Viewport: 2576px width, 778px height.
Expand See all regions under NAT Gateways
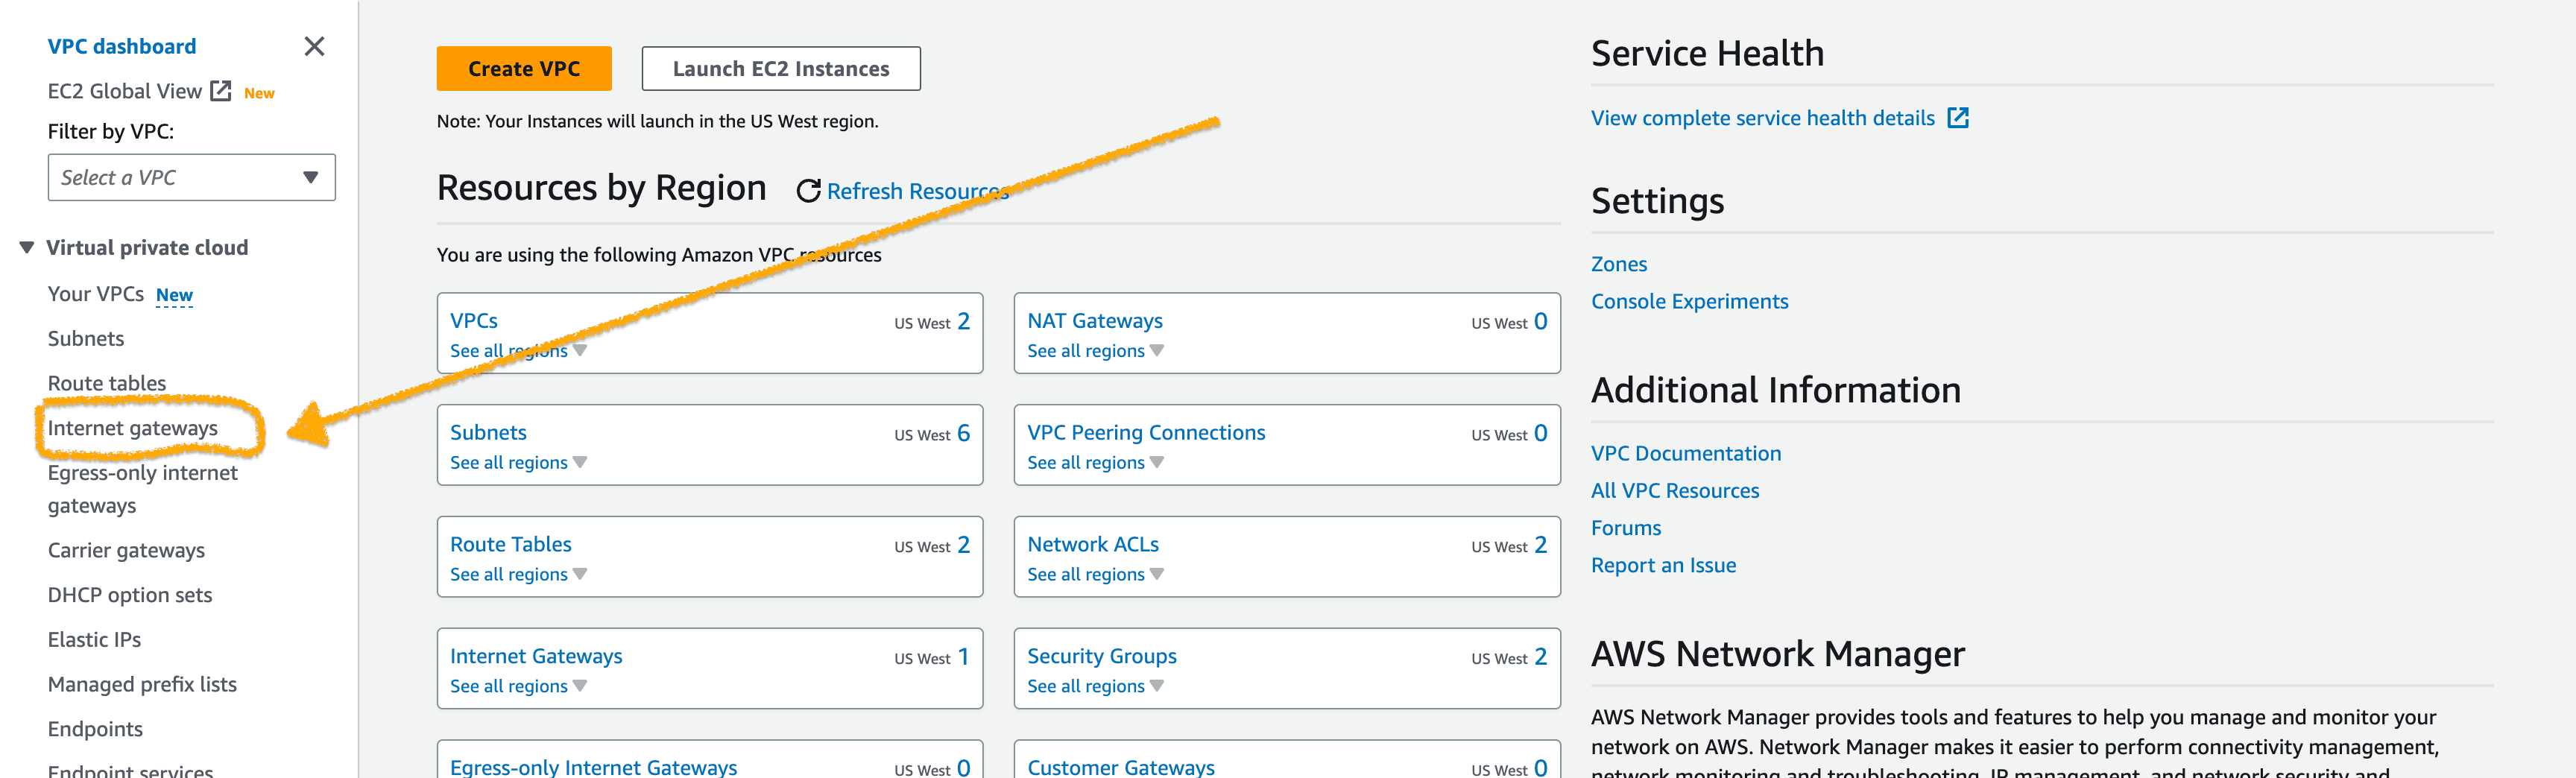1094,351
